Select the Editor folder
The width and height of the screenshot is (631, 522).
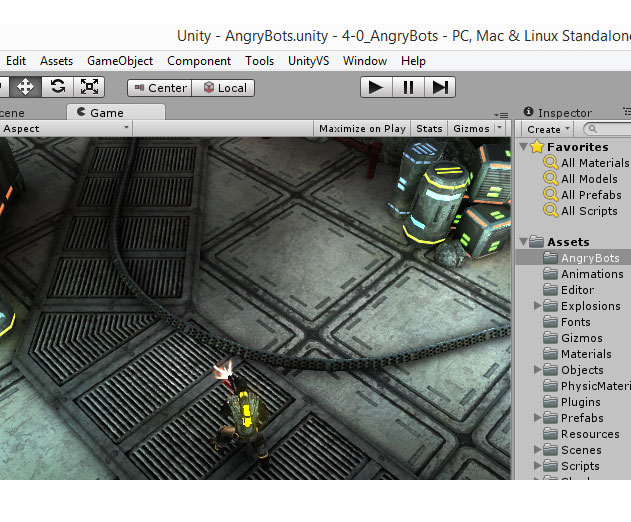coord(577,290)
